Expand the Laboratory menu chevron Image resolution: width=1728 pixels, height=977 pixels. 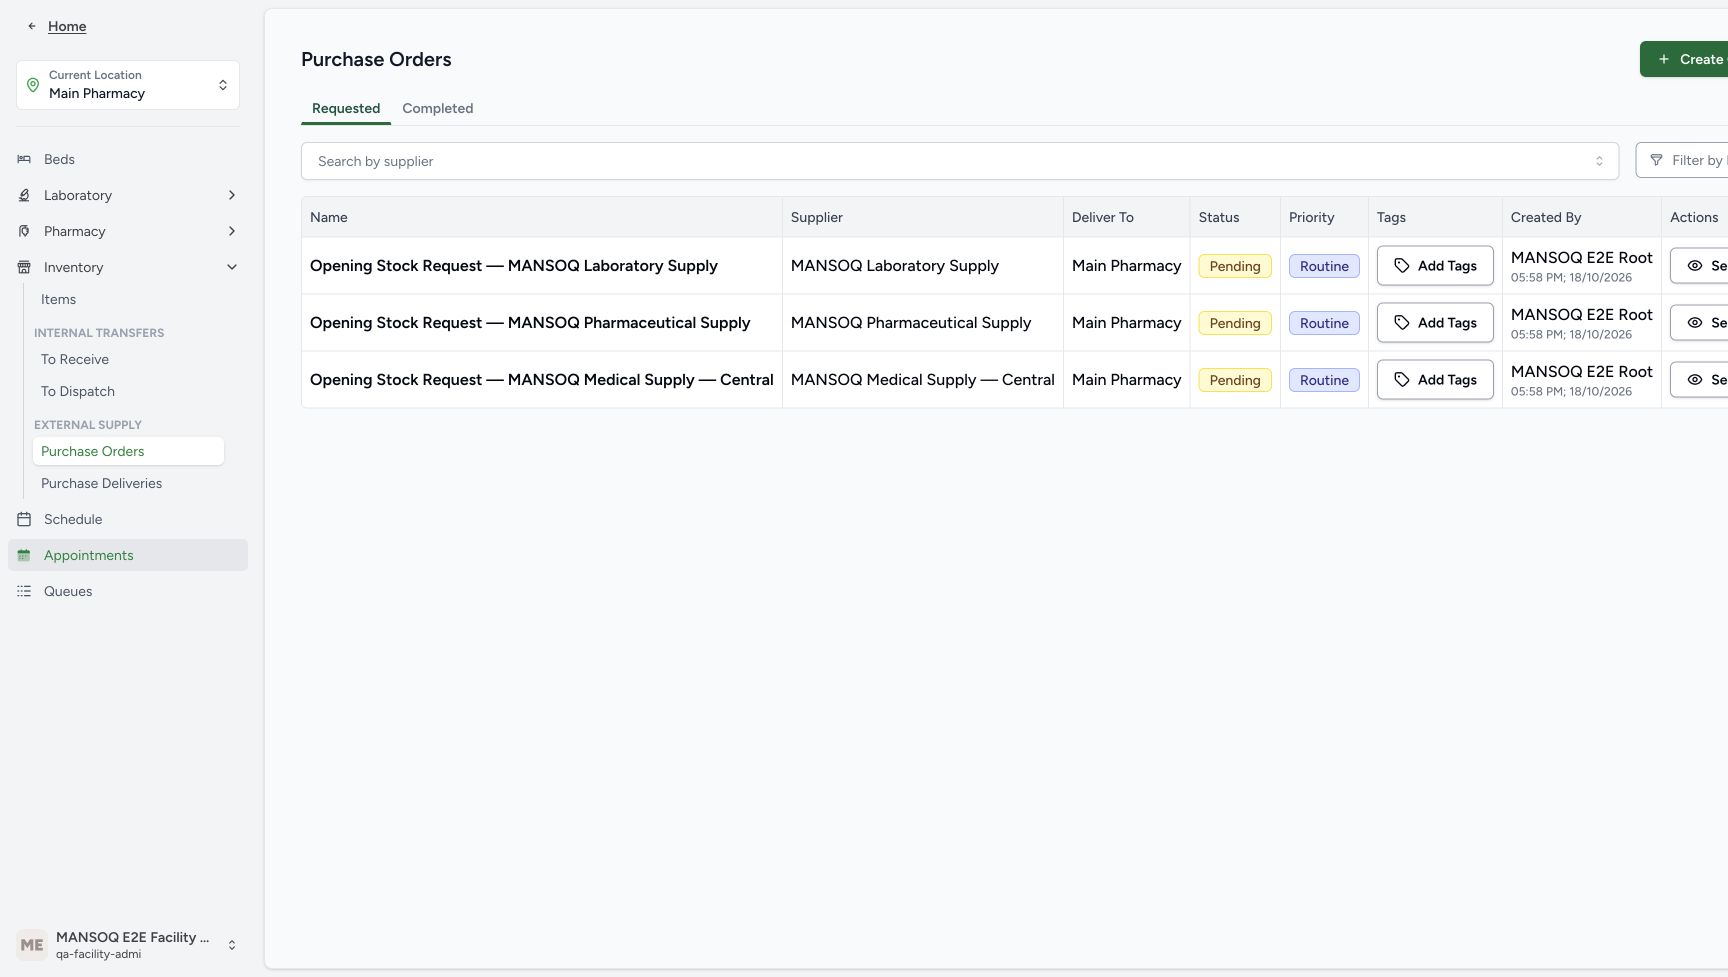point(232,195)
